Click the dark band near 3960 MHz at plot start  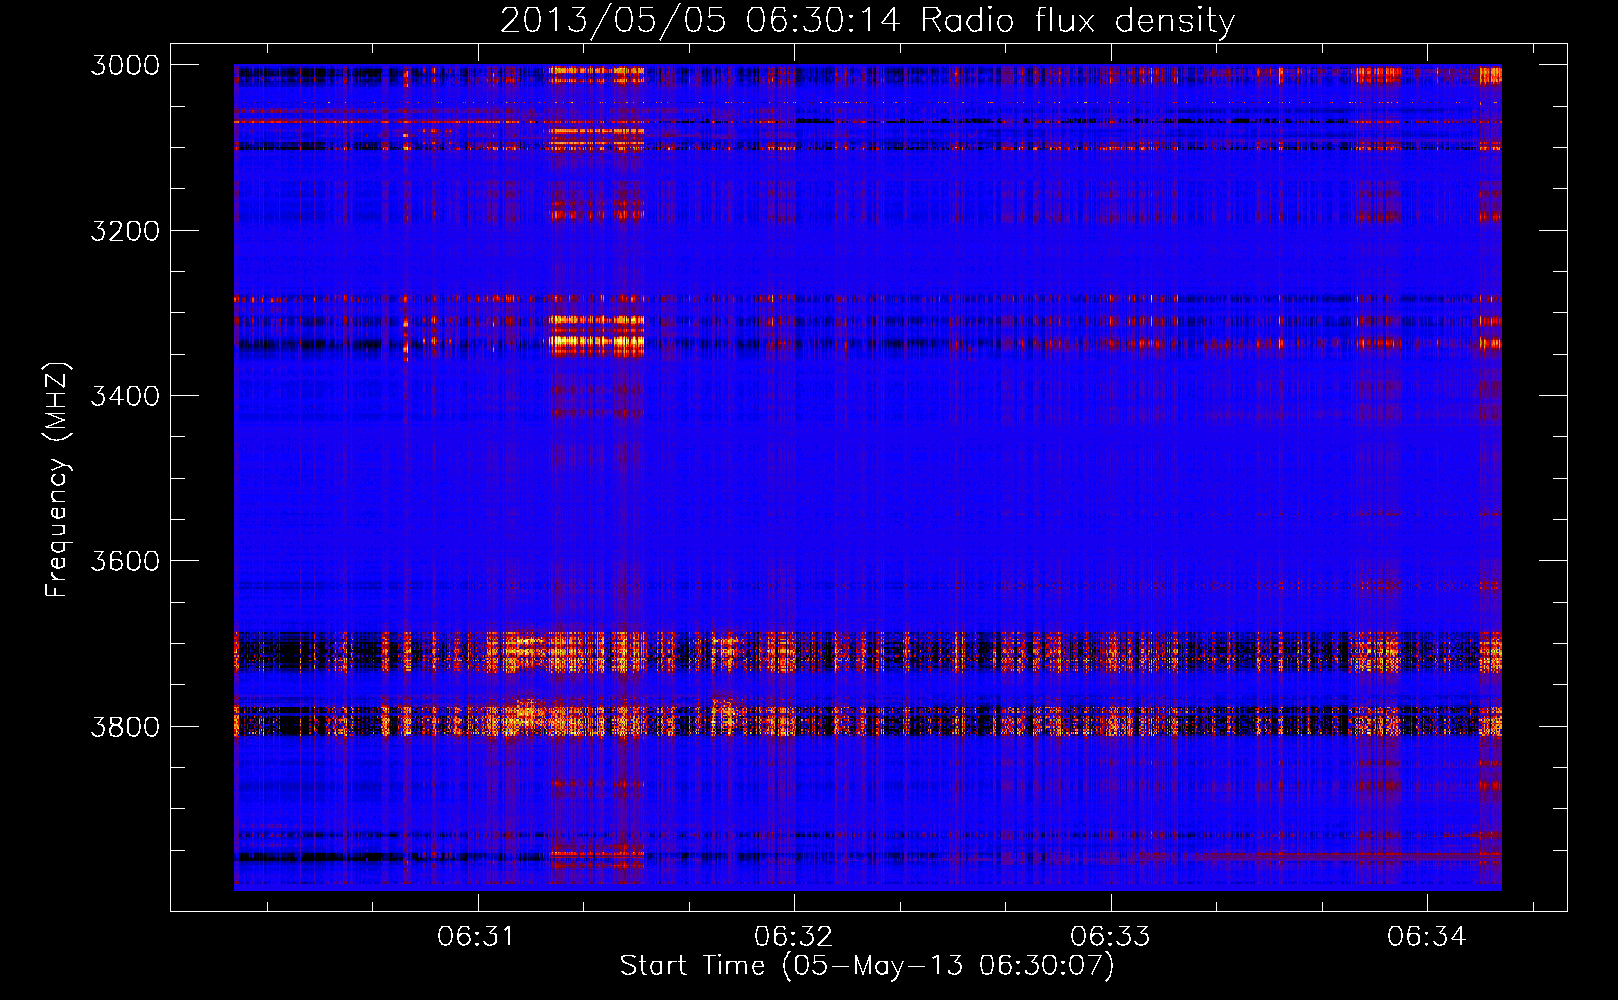pos(317,857)
